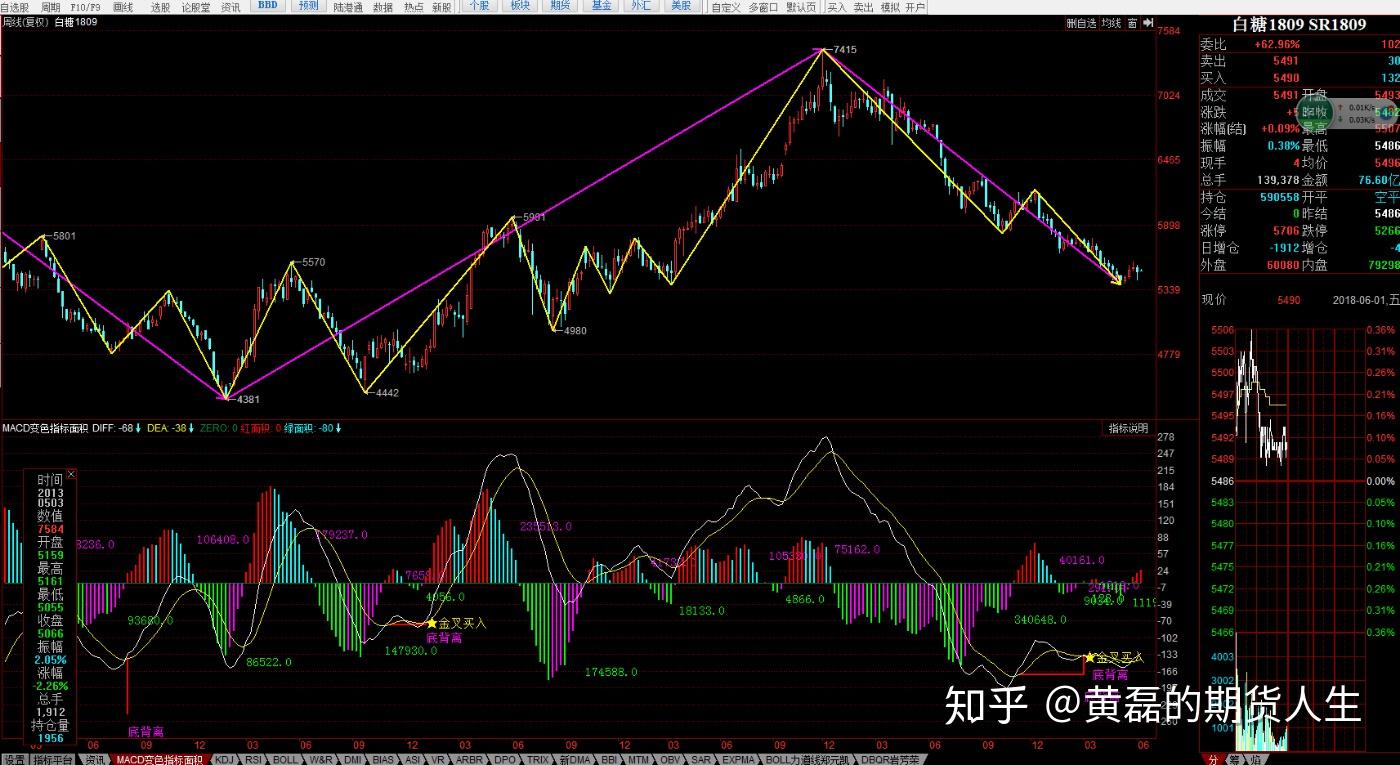Click 默认页 default page option
Image resolution: width=1400 pixels, height=765 pixels.
click(x=801, y=6)
